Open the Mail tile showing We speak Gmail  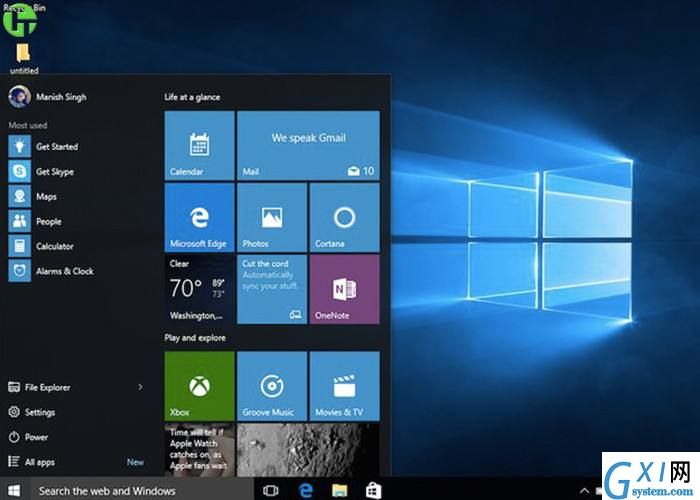coord(308,146)
